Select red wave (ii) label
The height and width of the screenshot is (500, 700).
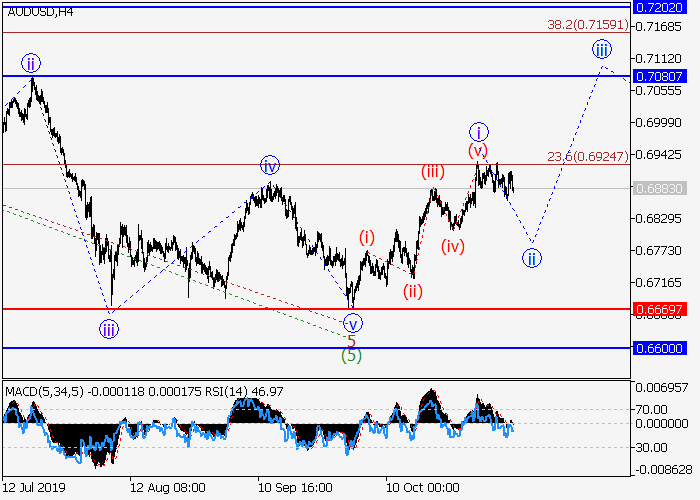412,291
